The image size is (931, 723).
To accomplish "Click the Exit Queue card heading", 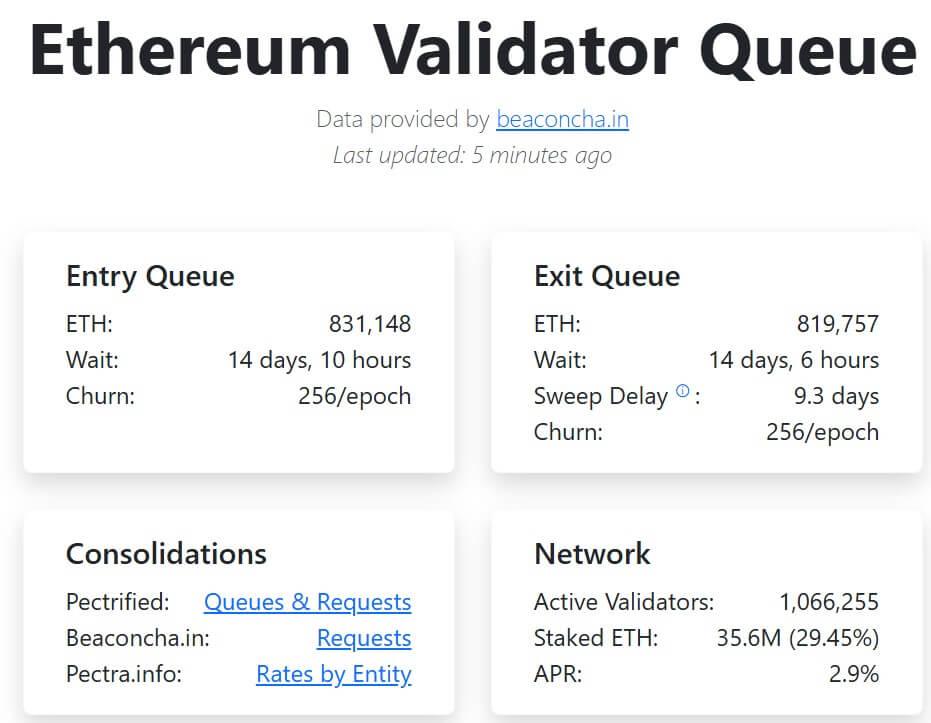I will (x=606, y=277).
